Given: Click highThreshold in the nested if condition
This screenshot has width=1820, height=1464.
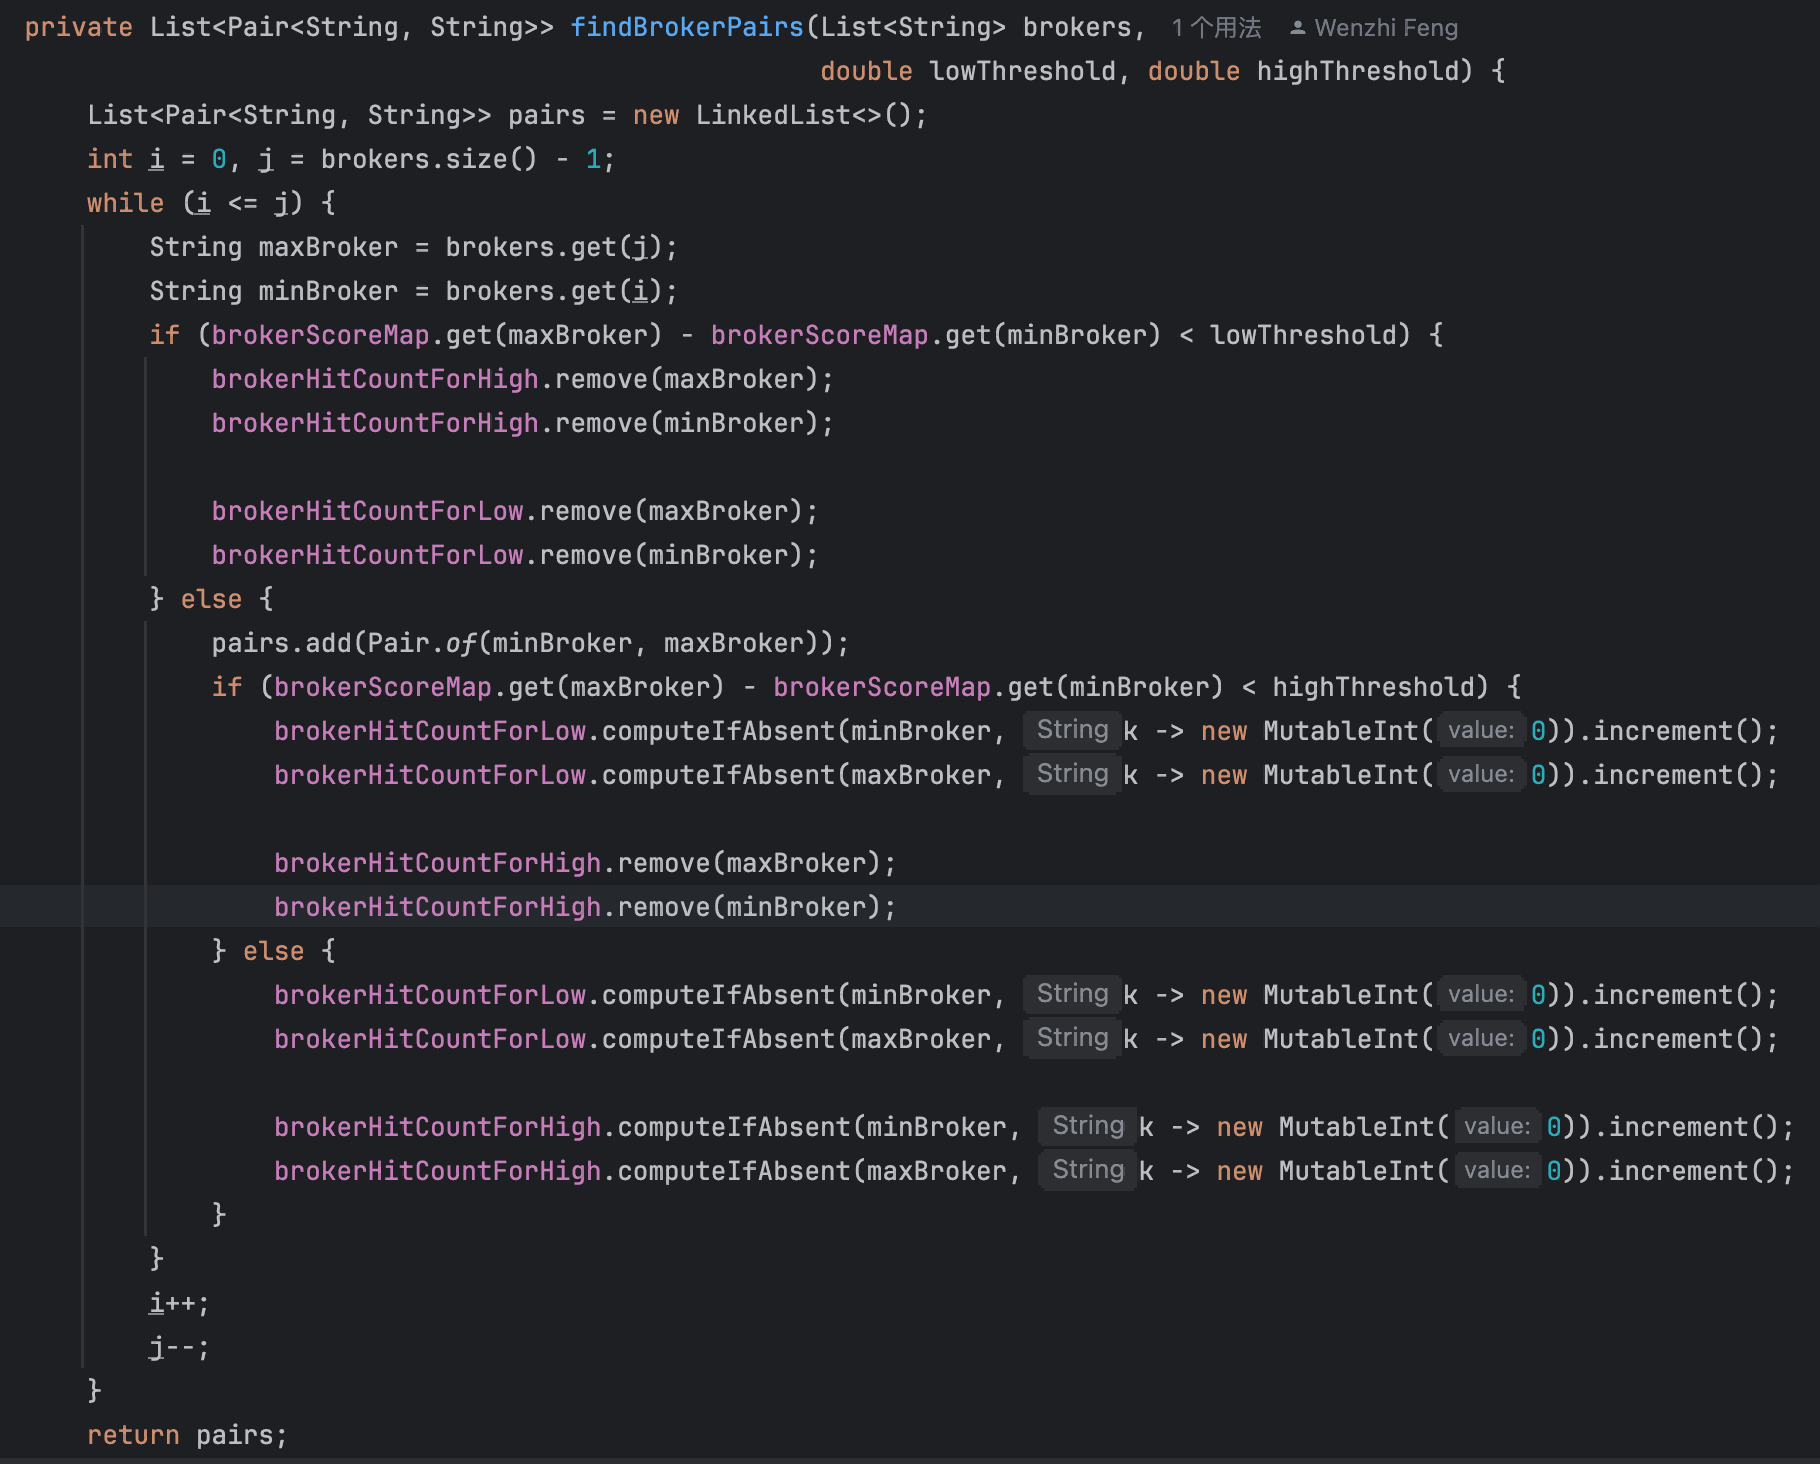Looking at the screenshot, I should (x=1379, y=687).
